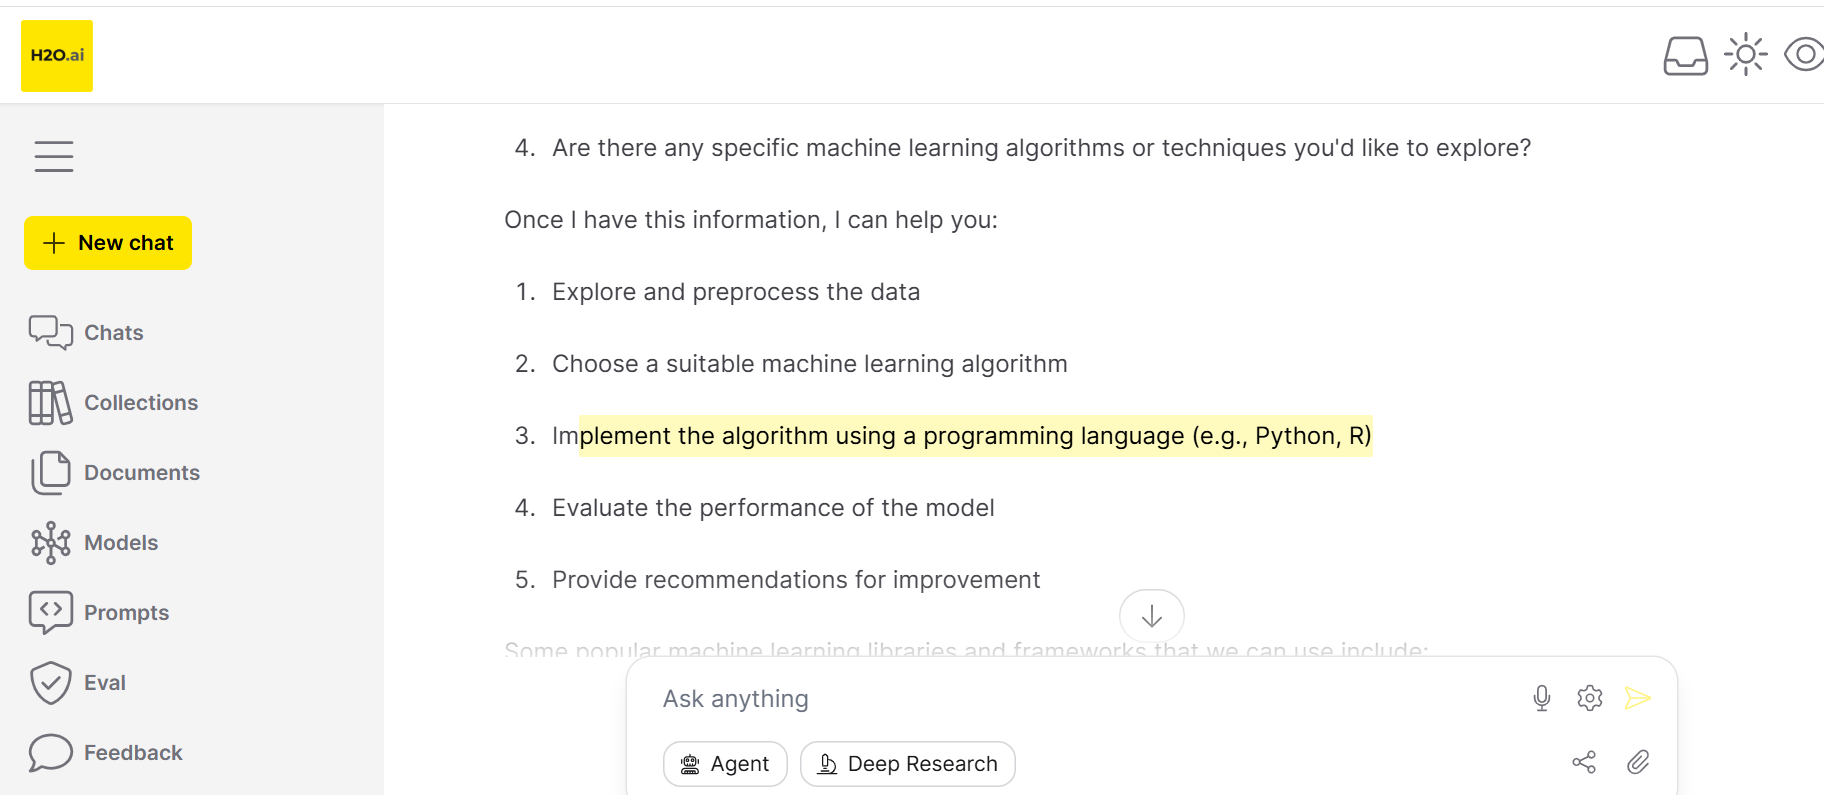Viewport: 1824px width, 795px height.
Task: Enable Deep Research mode
Action: [907, 764]
